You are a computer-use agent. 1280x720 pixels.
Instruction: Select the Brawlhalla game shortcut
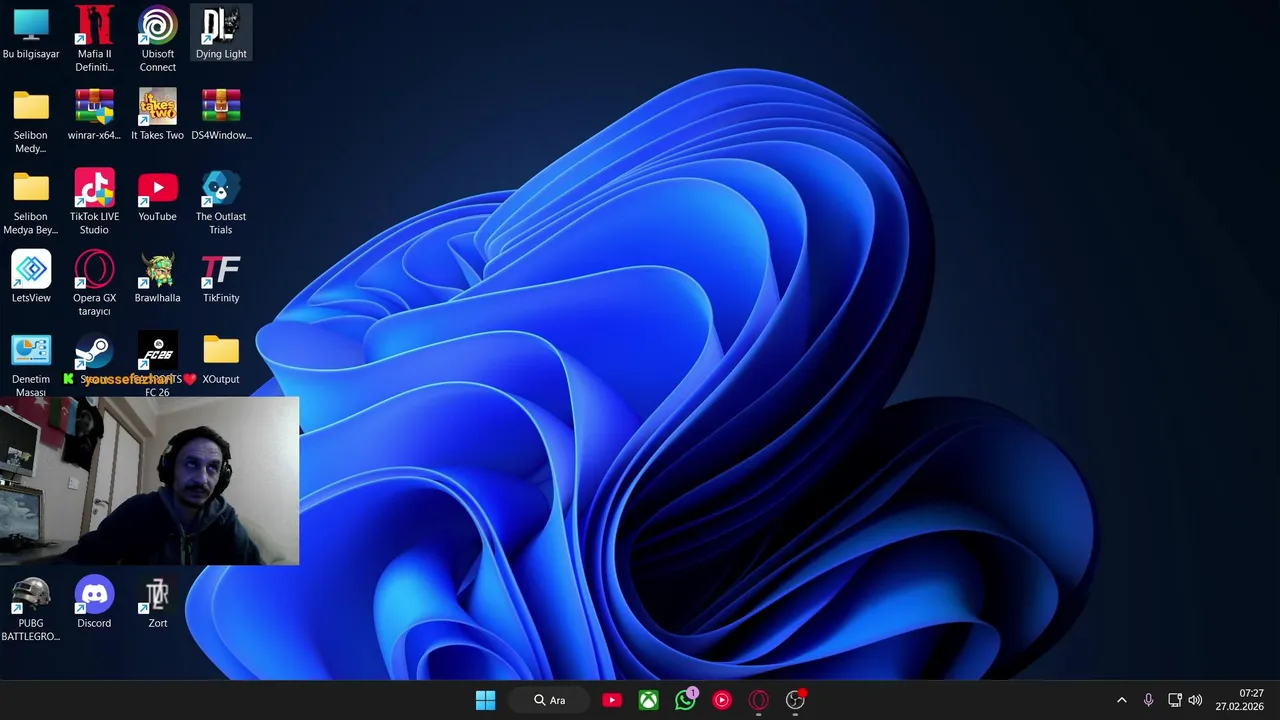click(157, 277)
